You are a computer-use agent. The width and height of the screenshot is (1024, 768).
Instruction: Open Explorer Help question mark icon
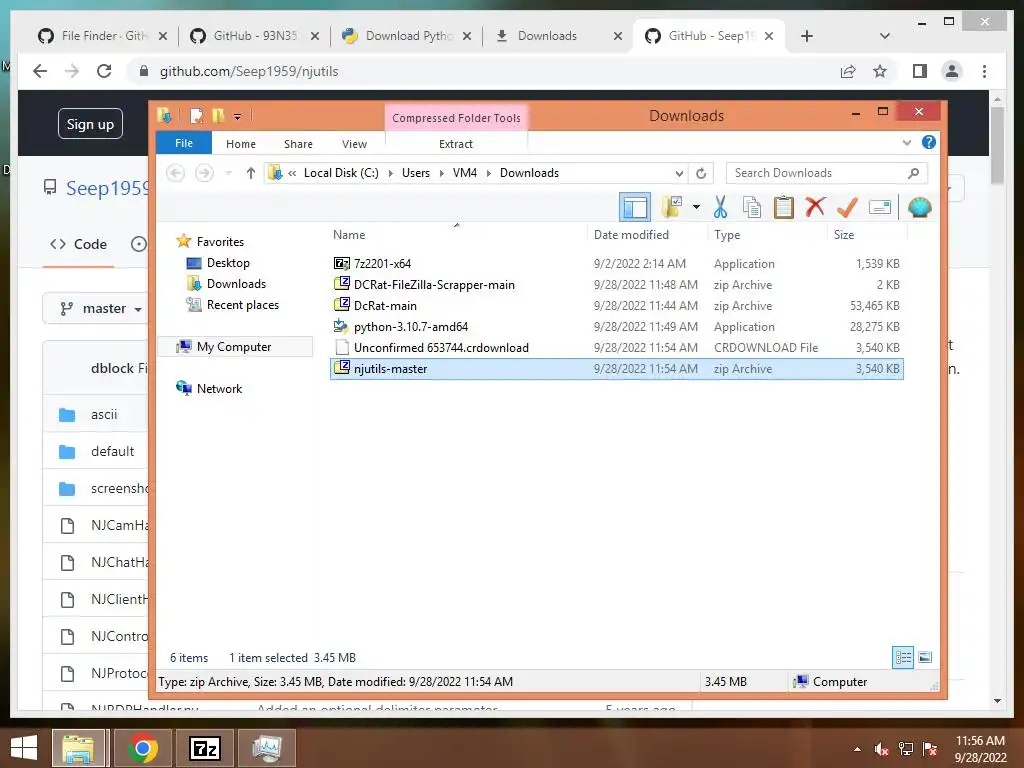(928, 142)
